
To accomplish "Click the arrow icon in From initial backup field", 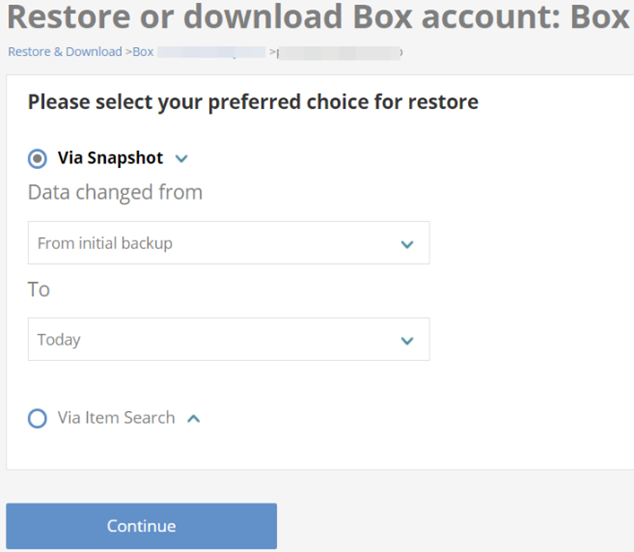I will [407, 244].
